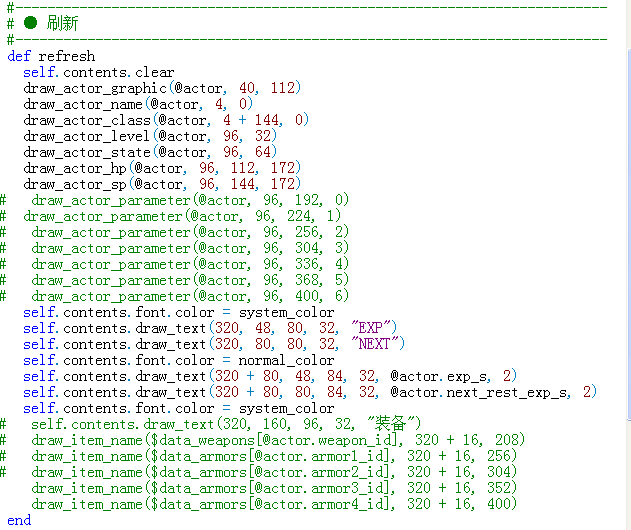Image resolution: width=631 pixels, height=530 pixels.
Task: Click the commented draw_actor_parameter 192, 0 line
Action: click(174, 200)
